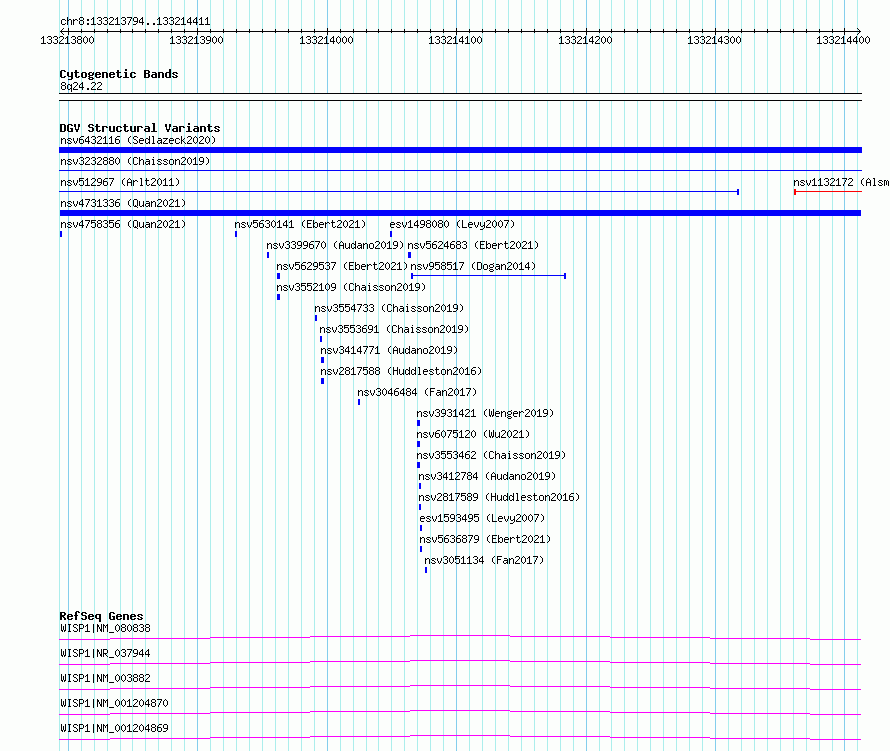
Task: Select the nsv3554733 (Chaisson2019) label
Action: point(389,308)
